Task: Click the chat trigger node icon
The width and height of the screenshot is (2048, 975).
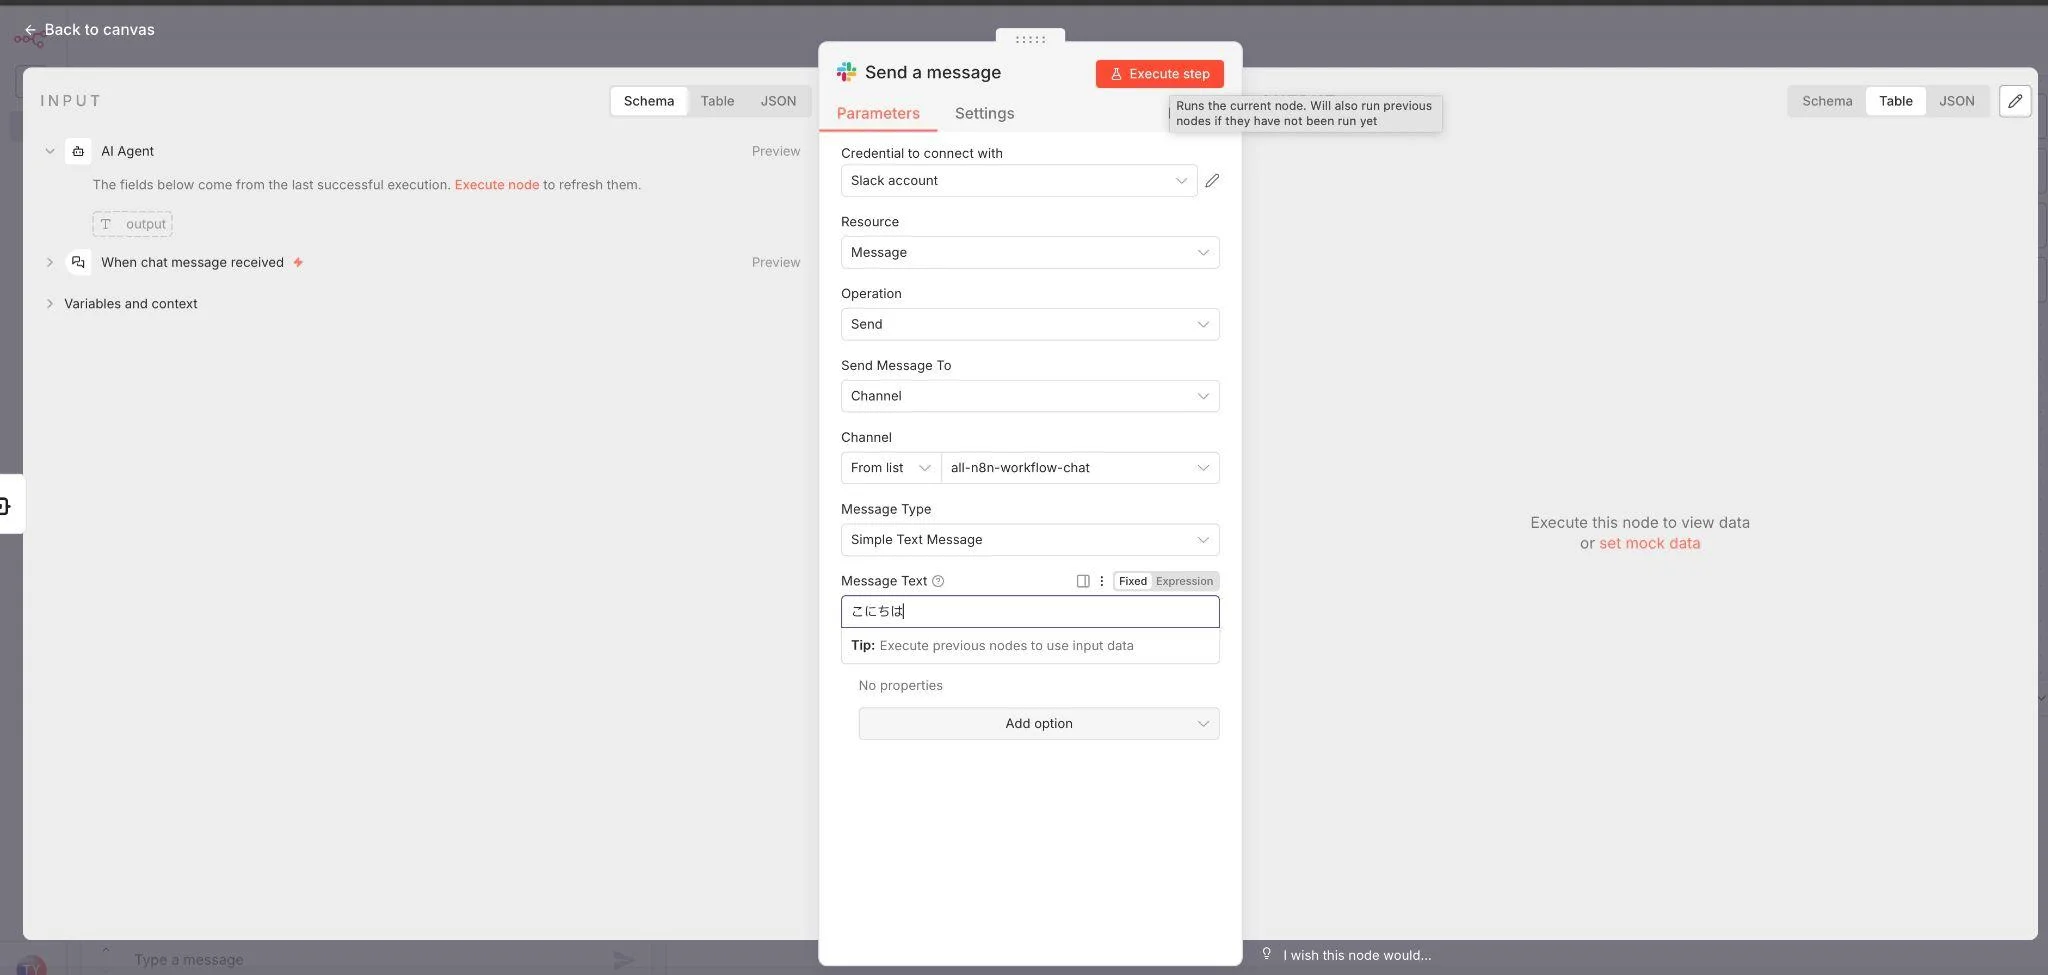Action: (x=78, y=262)
